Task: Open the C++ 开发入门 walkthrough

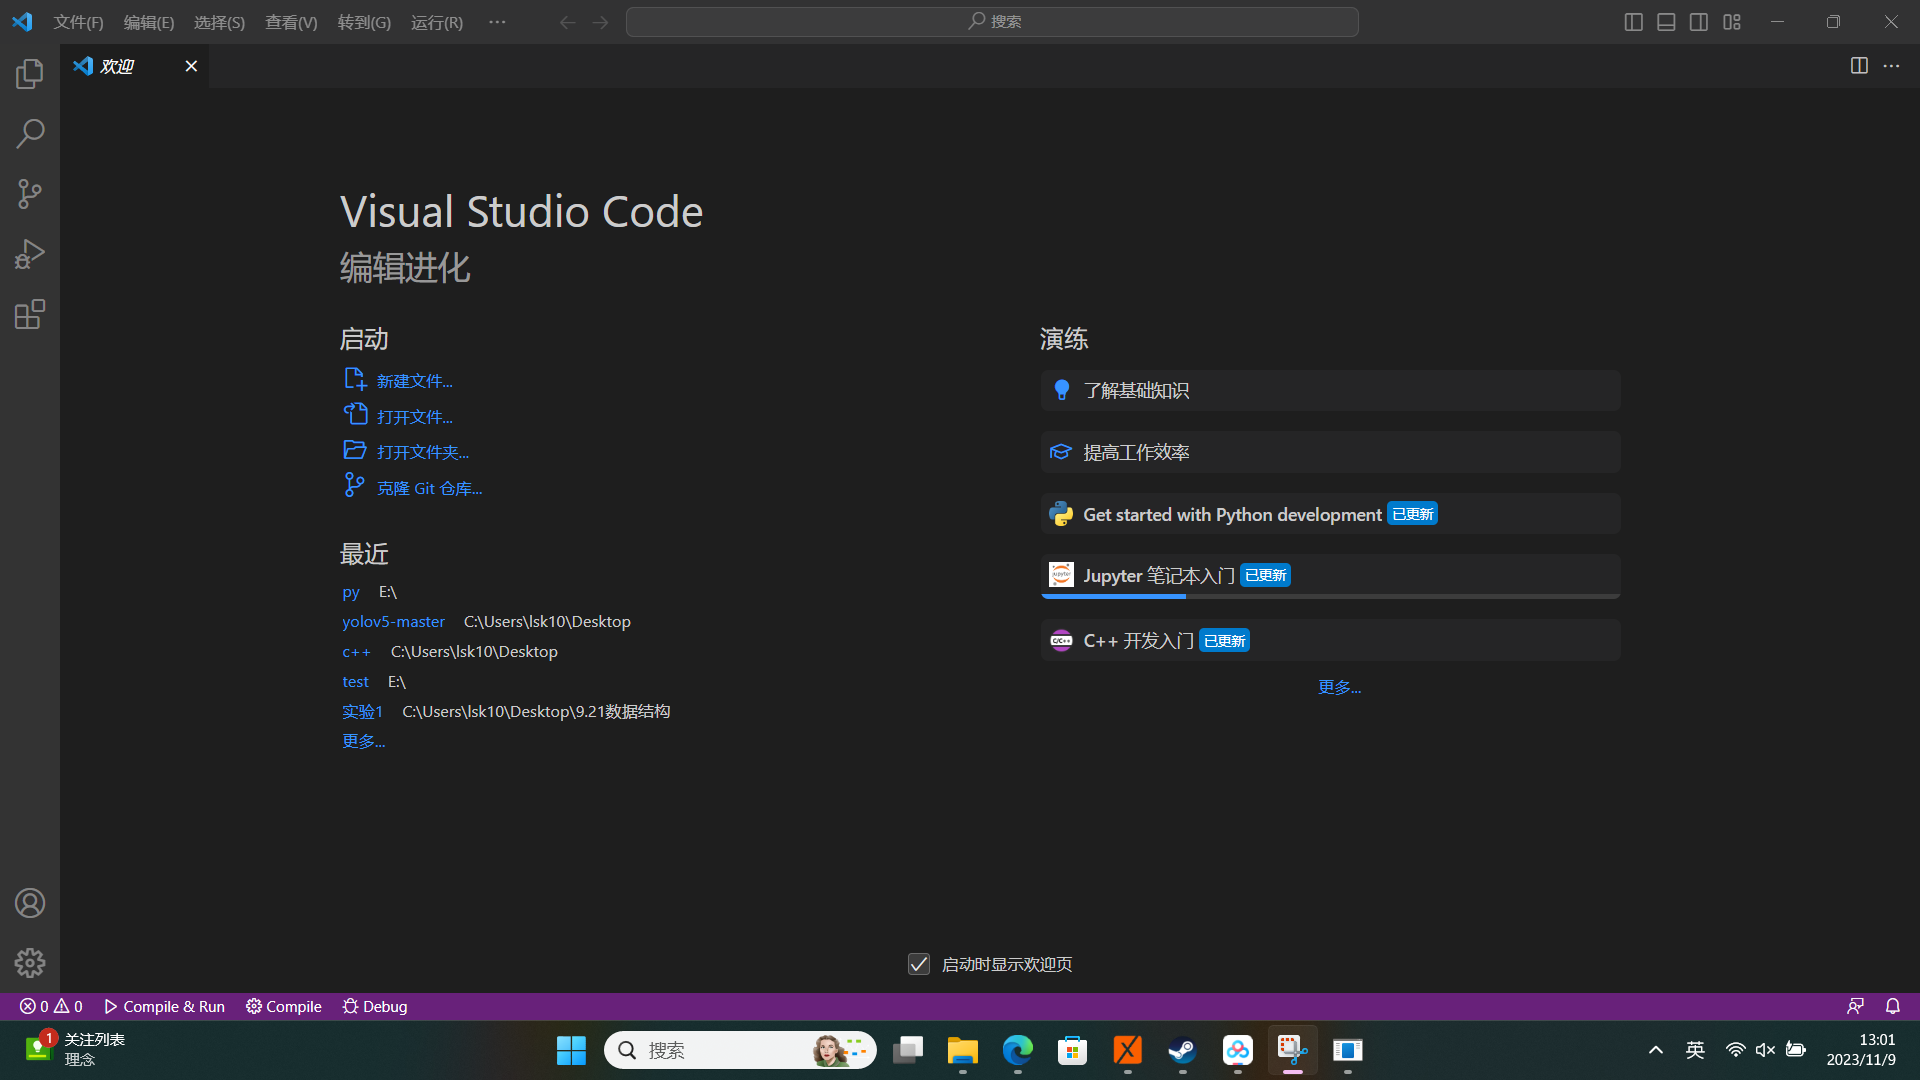Action: click(x=1330, y=640)
